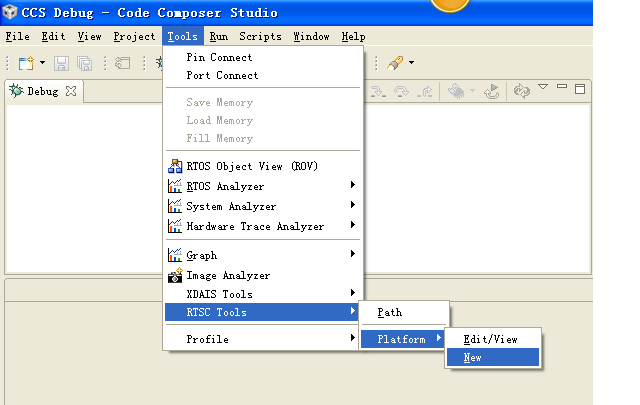The width and height of the screenshot is (640, 405).
Task: Click the Restart debug icon
Action: [492, 91]
